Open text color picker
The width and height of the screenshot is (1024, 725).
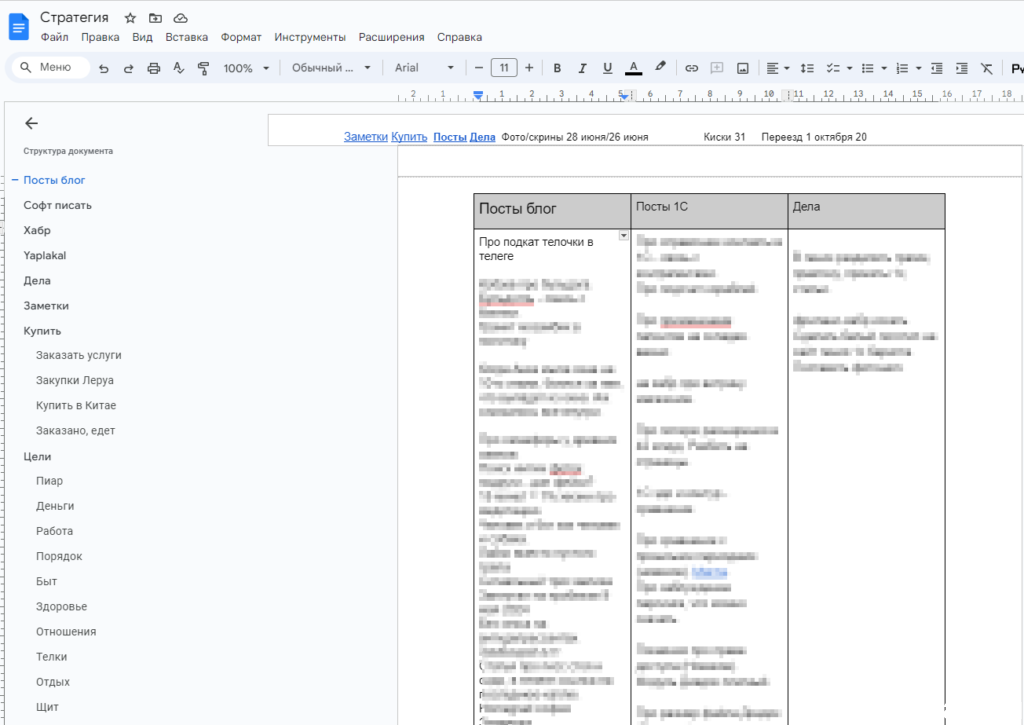(x=633, y=68)
